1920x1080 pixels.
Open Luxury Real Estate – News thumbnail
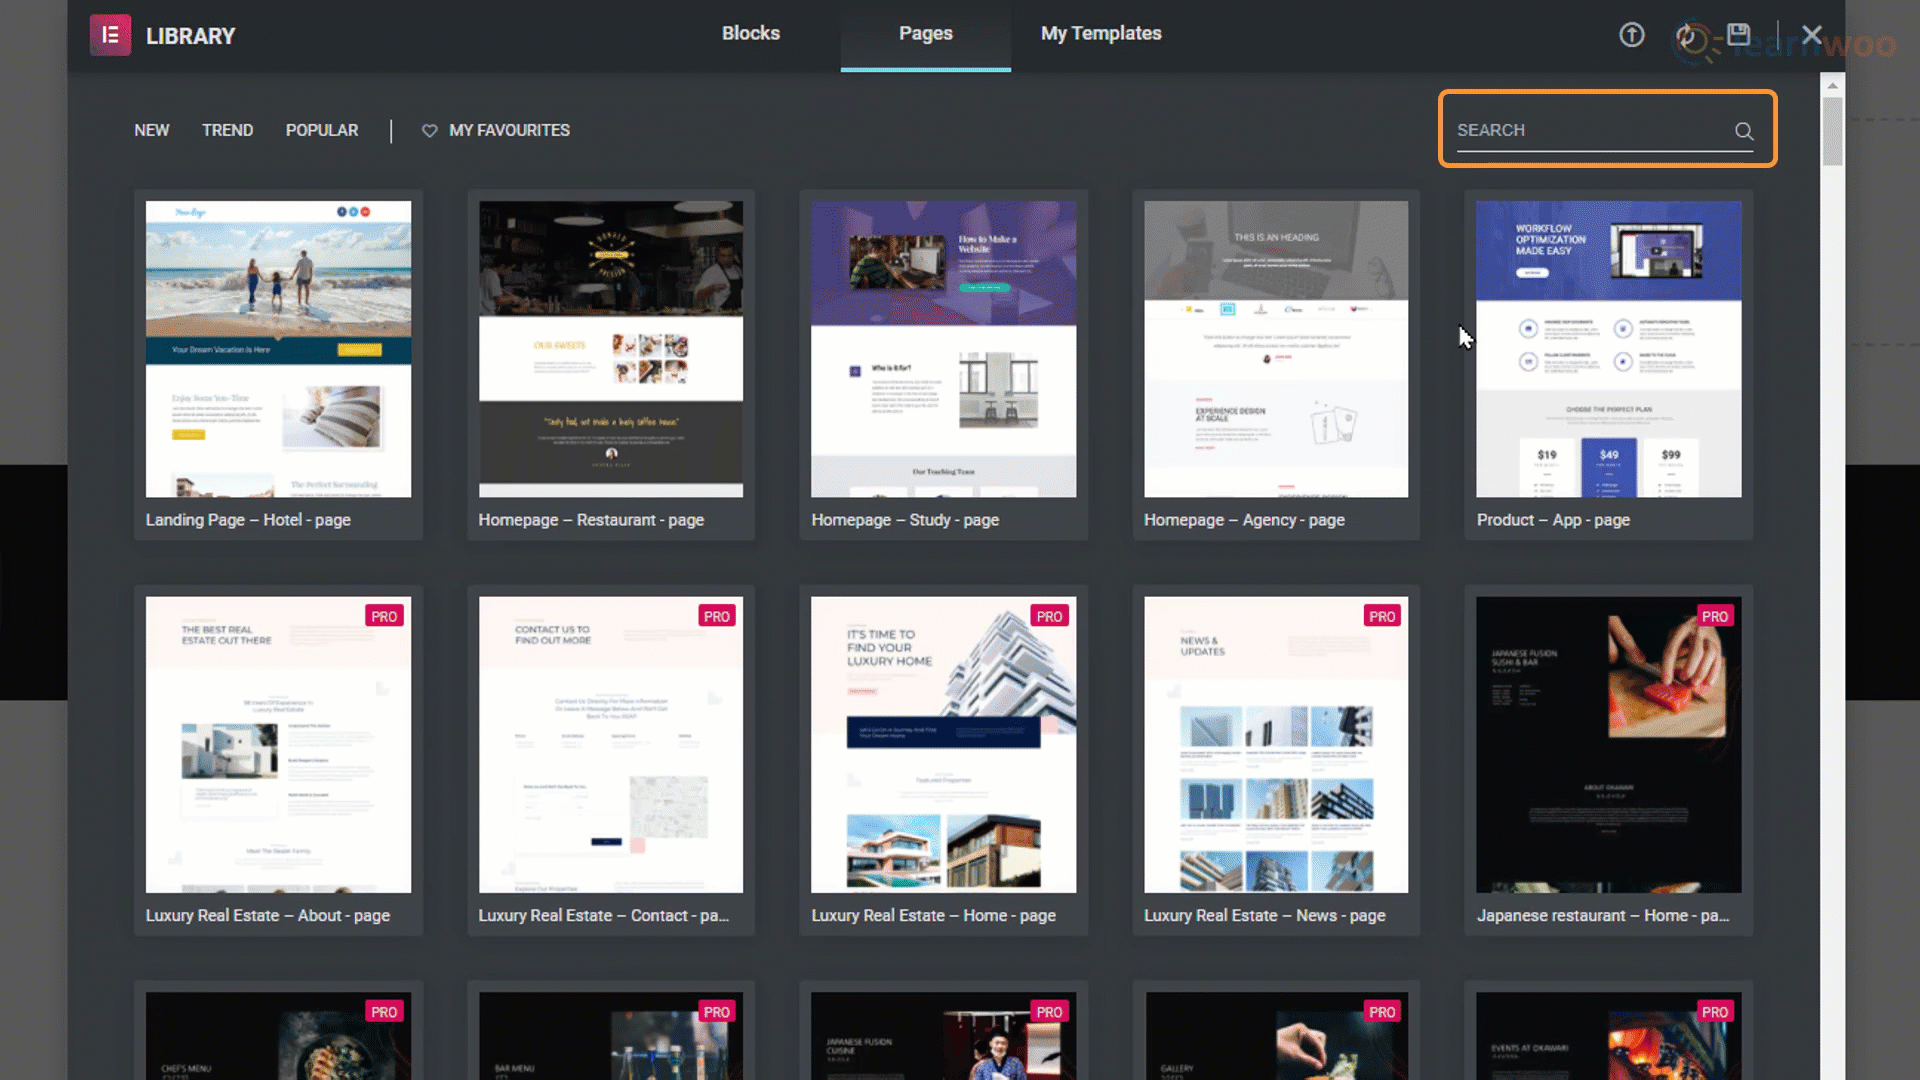tap(1276, 745)
